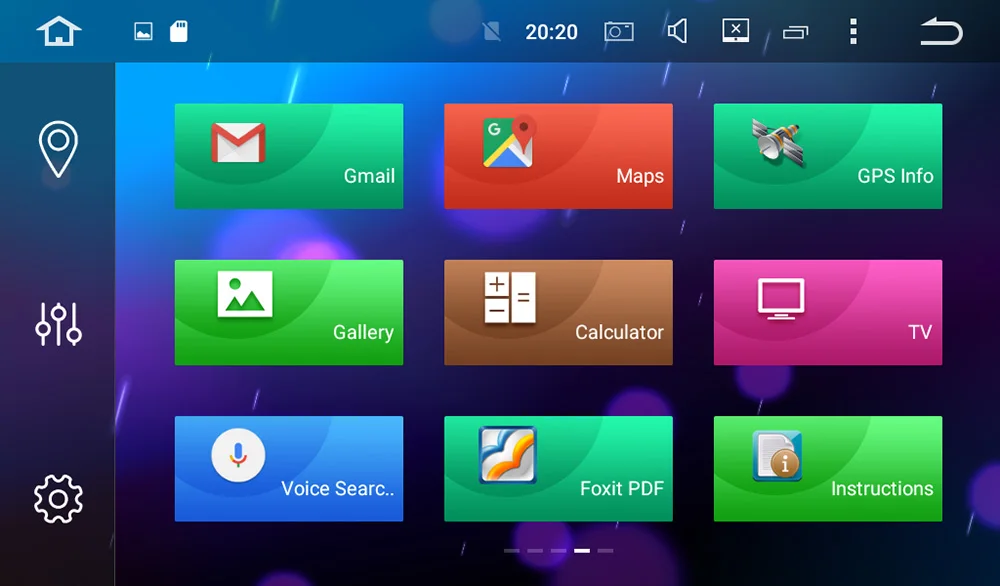Open the Gallery app tile
This screenshot has width=1000, height=586.
click(289, 312)
